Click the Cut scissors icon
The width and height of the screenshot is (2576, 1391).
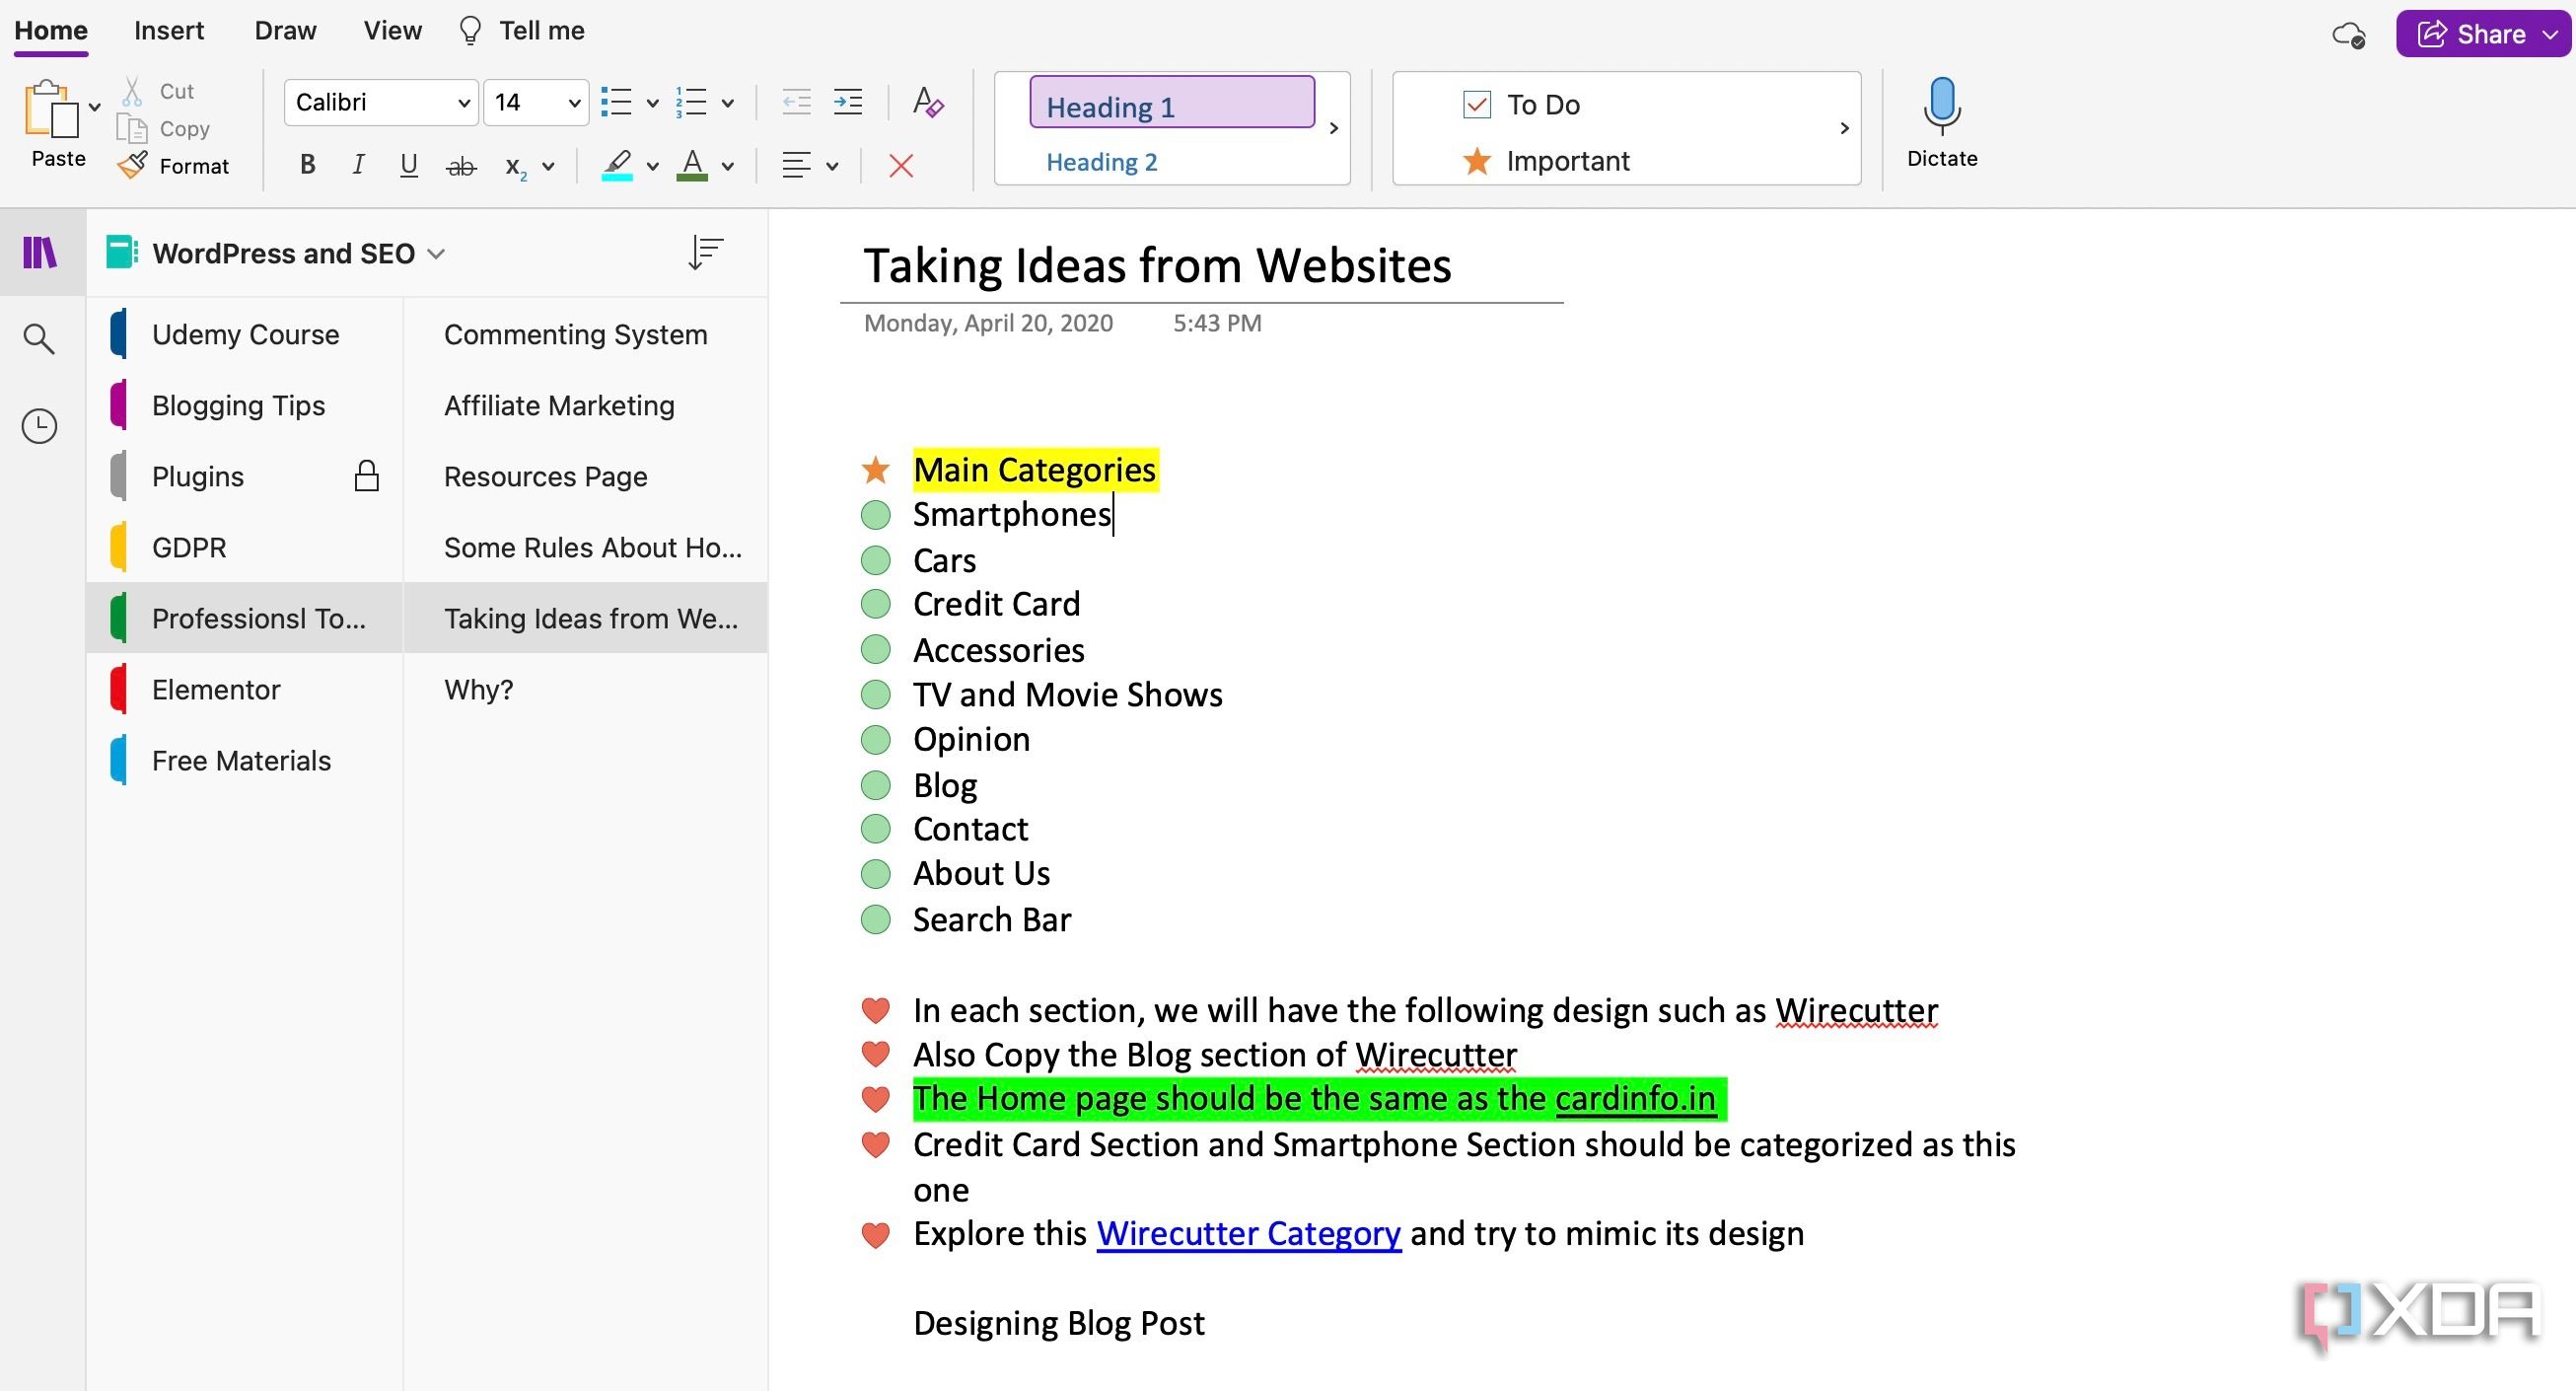click(132, 91)
